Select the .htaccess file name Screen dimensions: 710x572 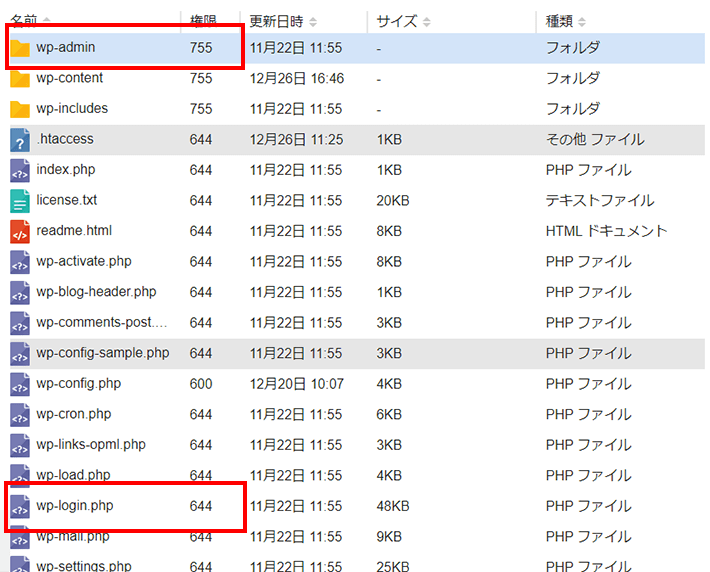tap(65, 139)
